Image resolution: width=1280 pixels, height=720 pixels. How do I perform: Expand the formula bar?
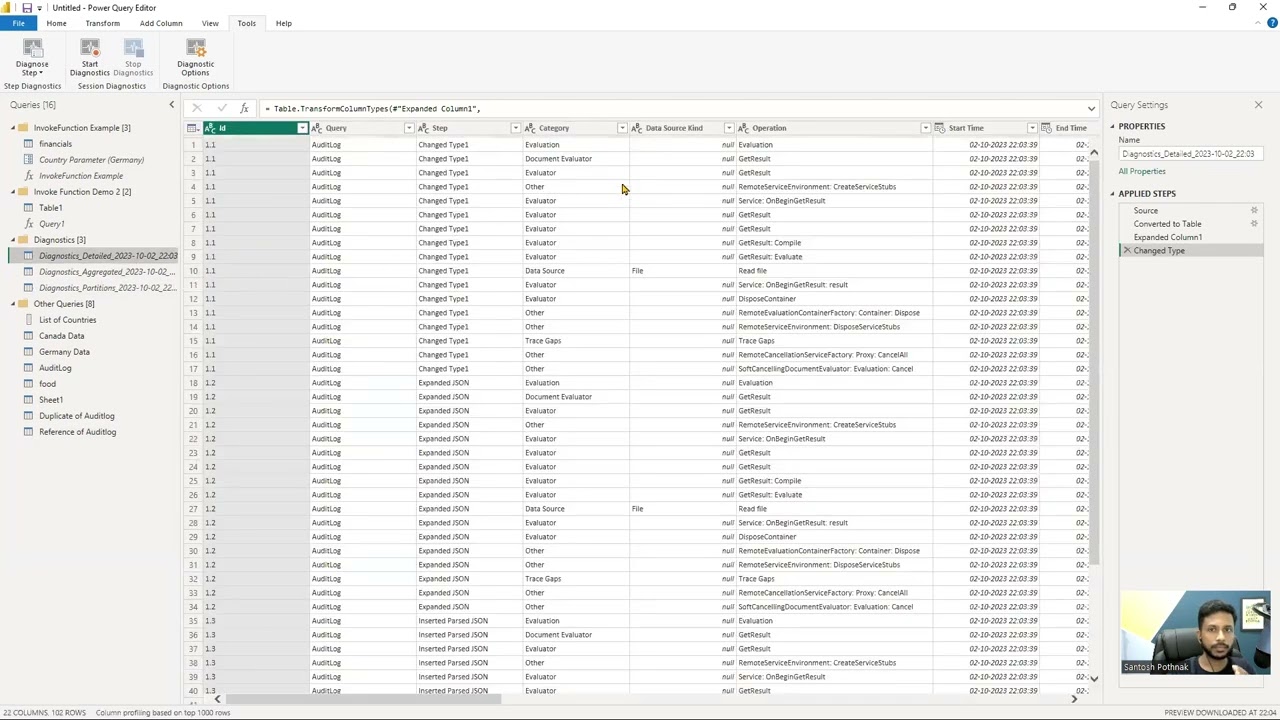(x=1091, y=108)
